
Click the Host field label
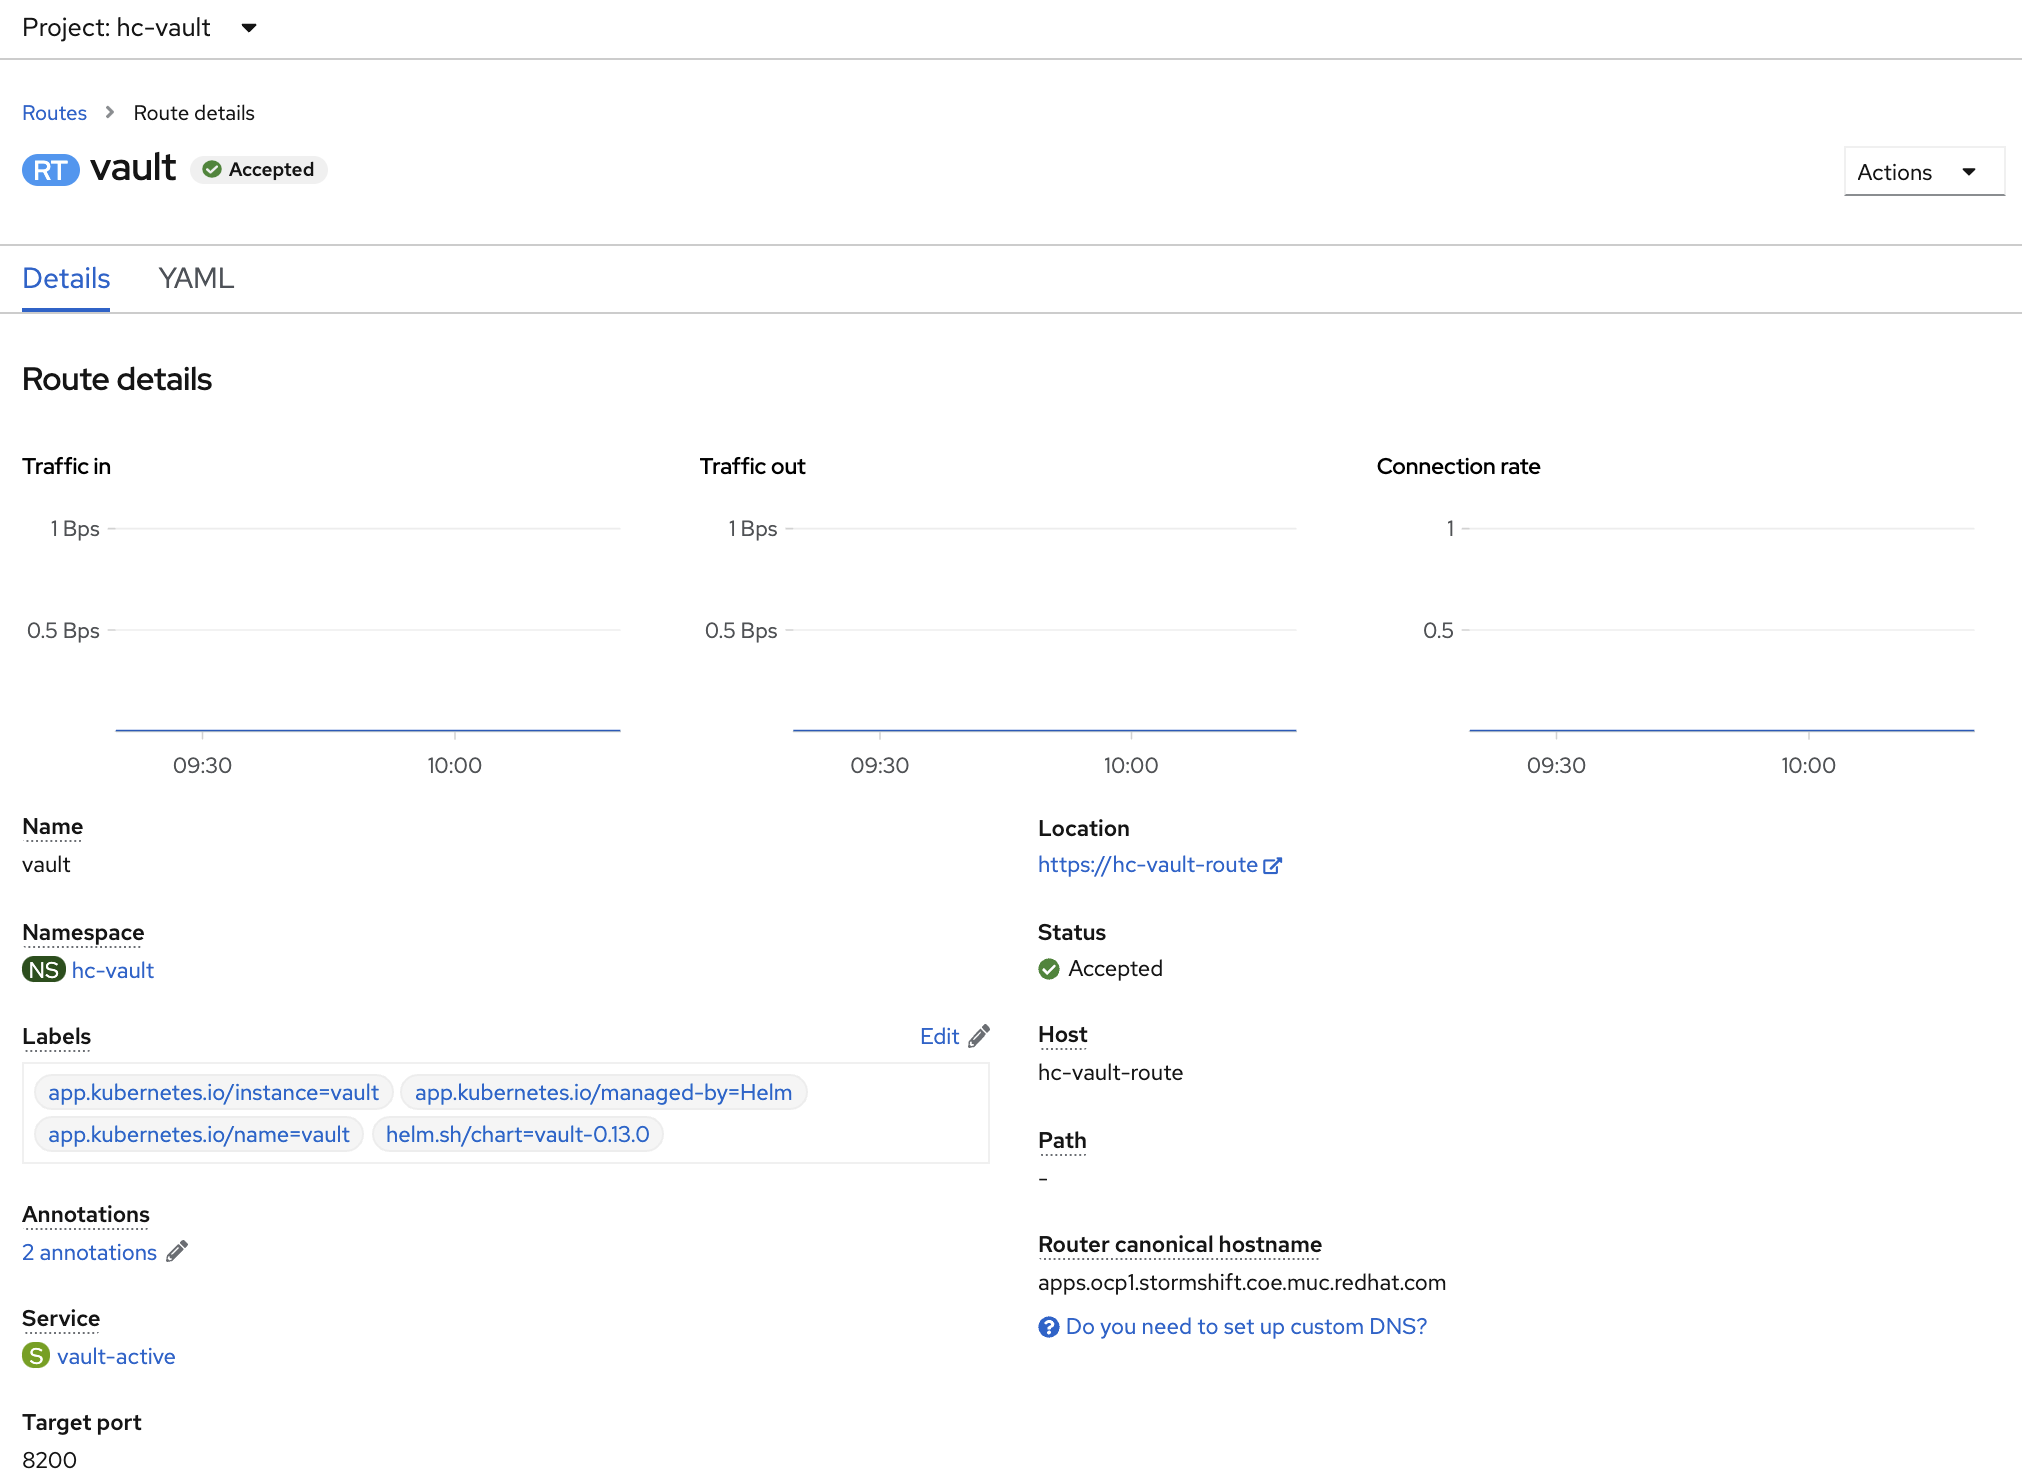[1063, 1034]
